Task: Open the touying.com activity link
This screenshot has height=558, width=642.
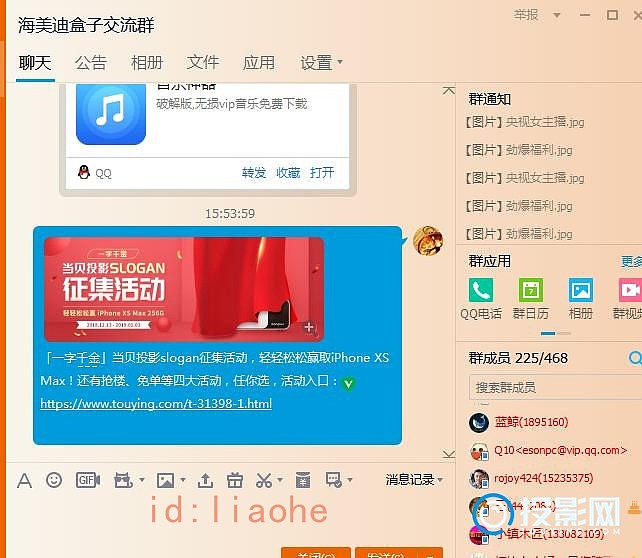Action: (156, 404)
